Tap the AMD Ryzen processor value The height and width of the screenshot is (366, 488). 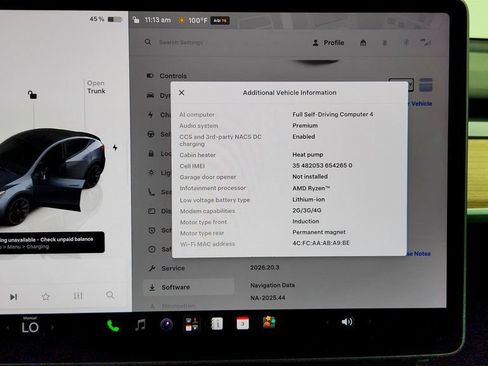311,188
